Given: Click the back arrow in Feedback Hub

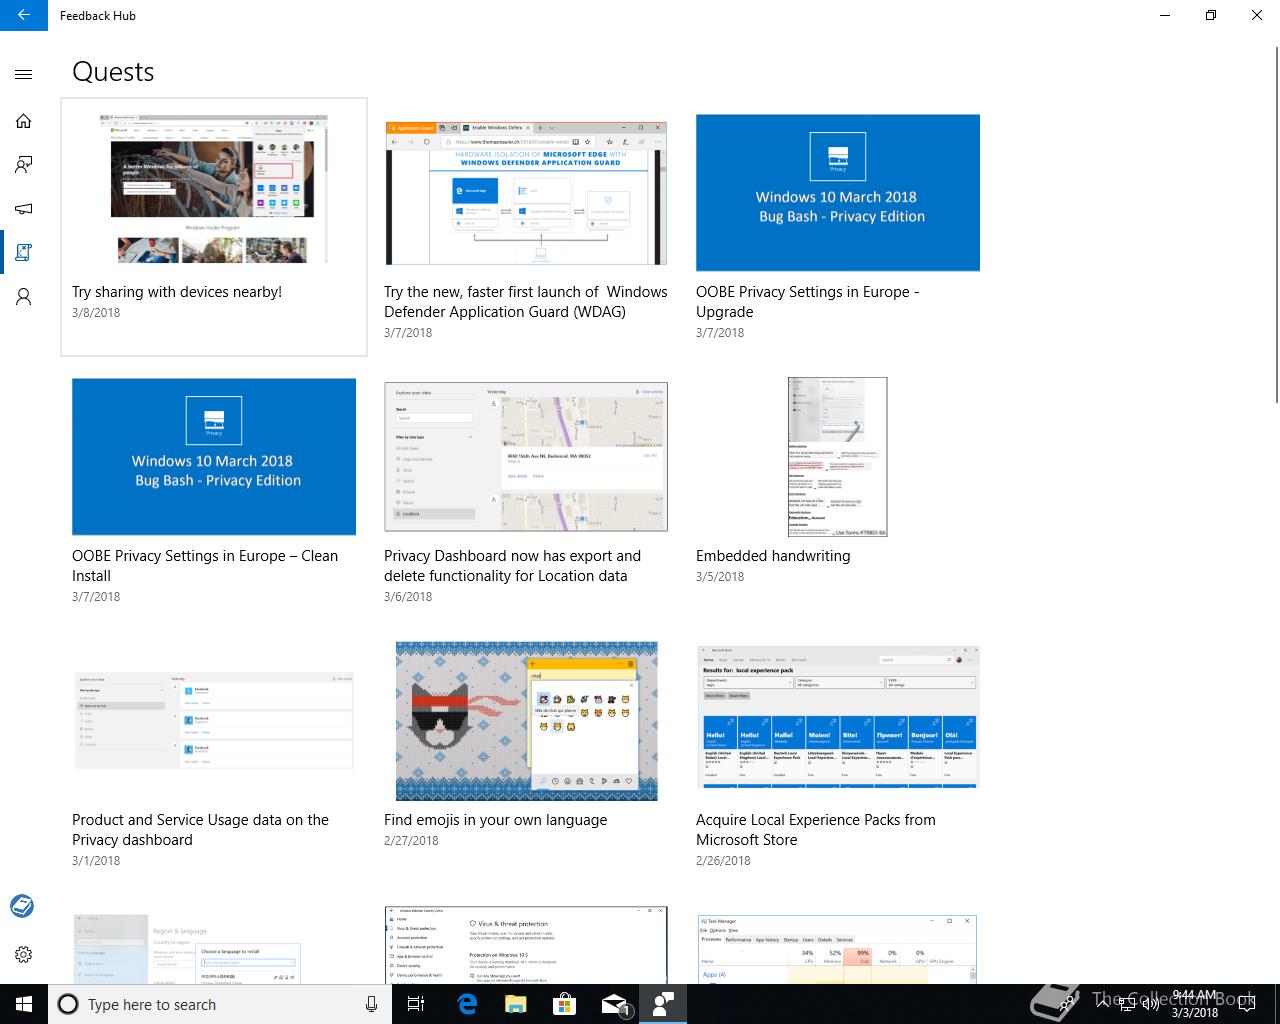Looking at the screenshot, I should pyautogui.click(x=24, y=15).
